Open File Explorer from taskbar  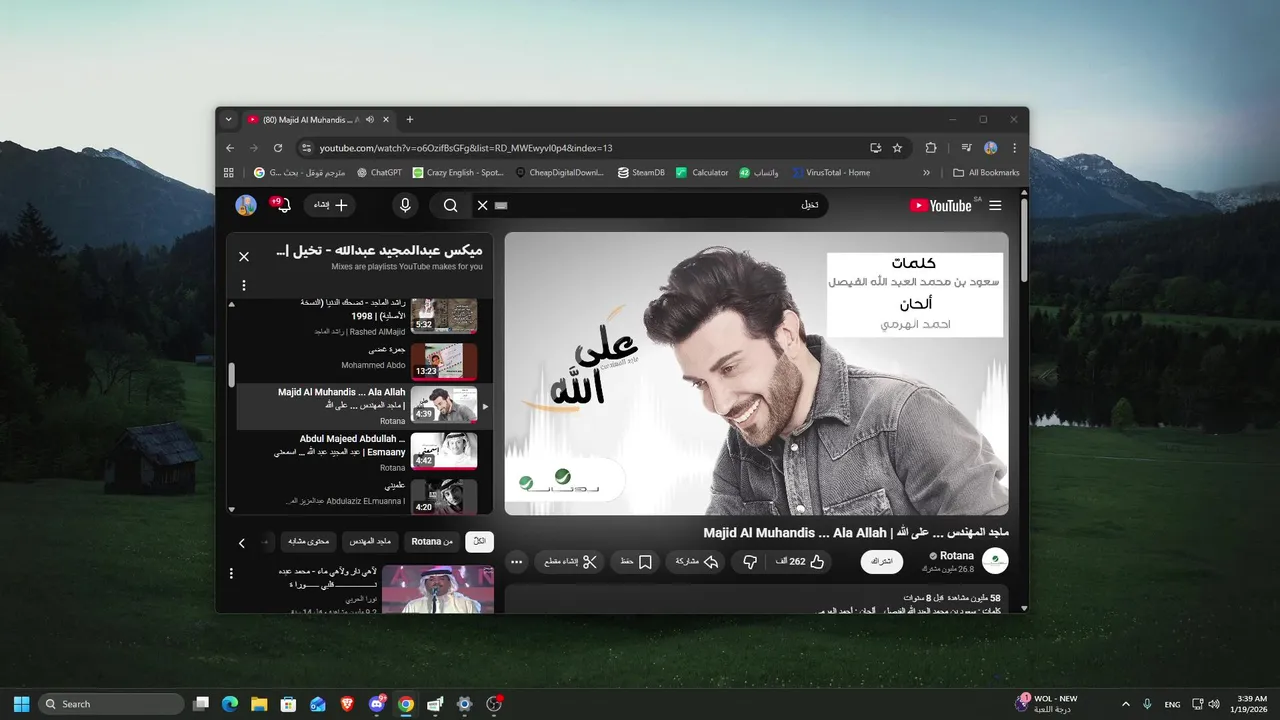[259, 704]
